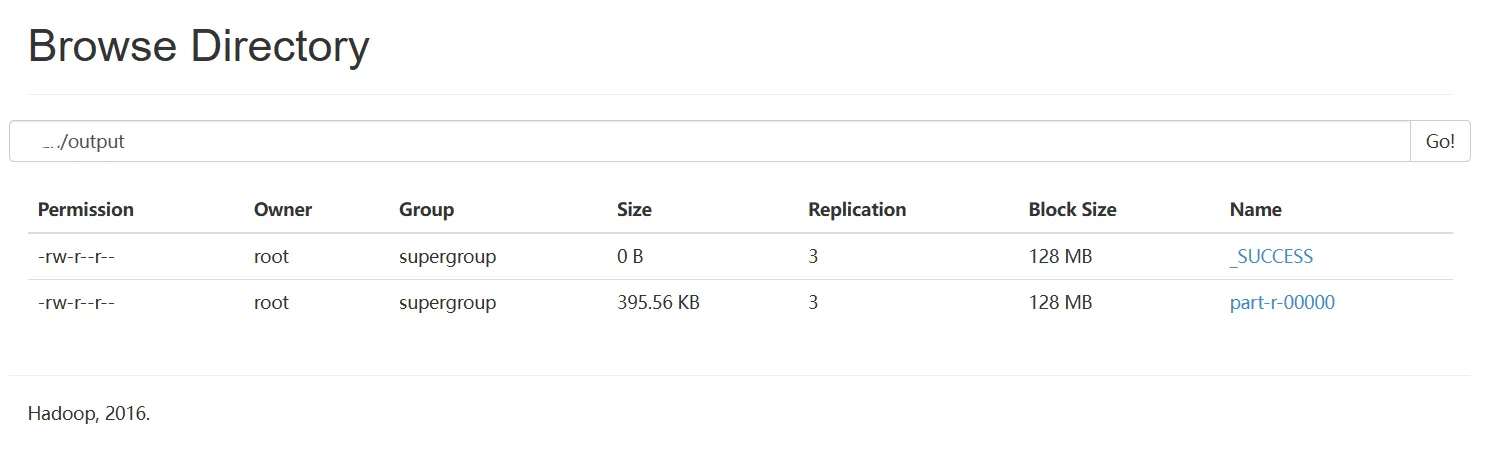Image resolution: width=1492 pixels, height=453 pixels.
Task: Click the Replication column header
Action: 857,210
